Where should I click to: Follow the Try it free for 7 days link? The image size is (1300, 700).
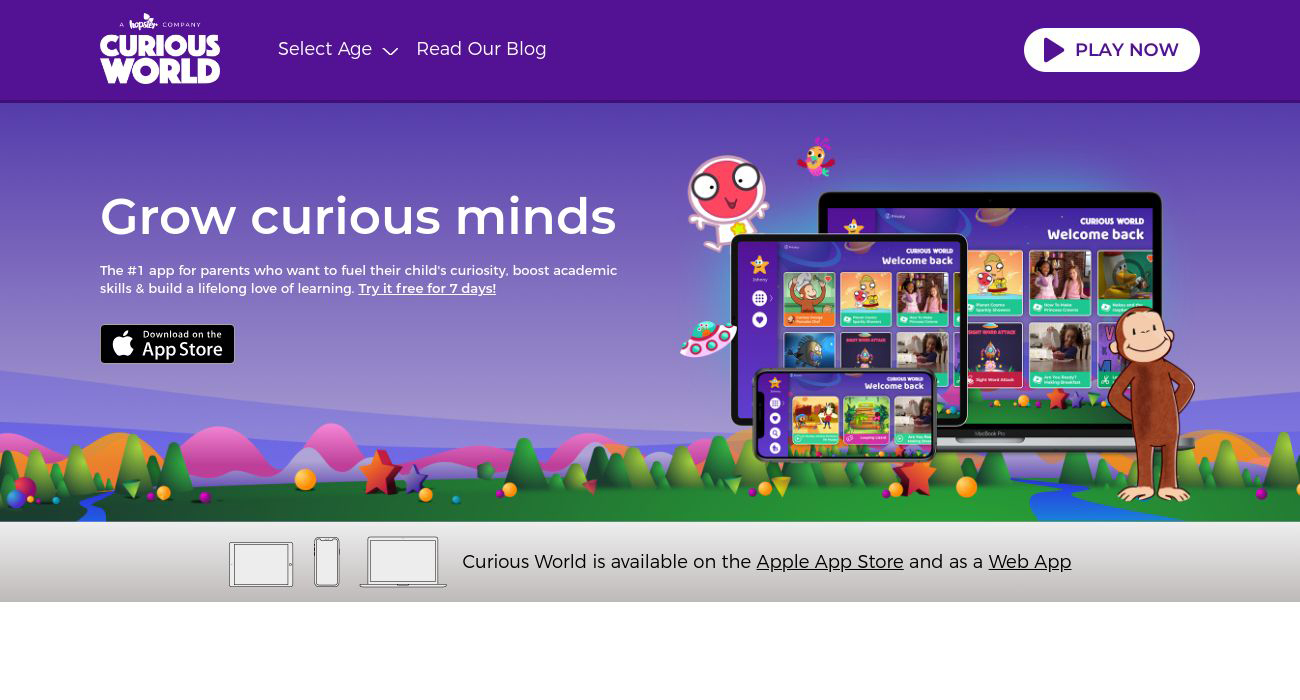(x=427, y=289)
